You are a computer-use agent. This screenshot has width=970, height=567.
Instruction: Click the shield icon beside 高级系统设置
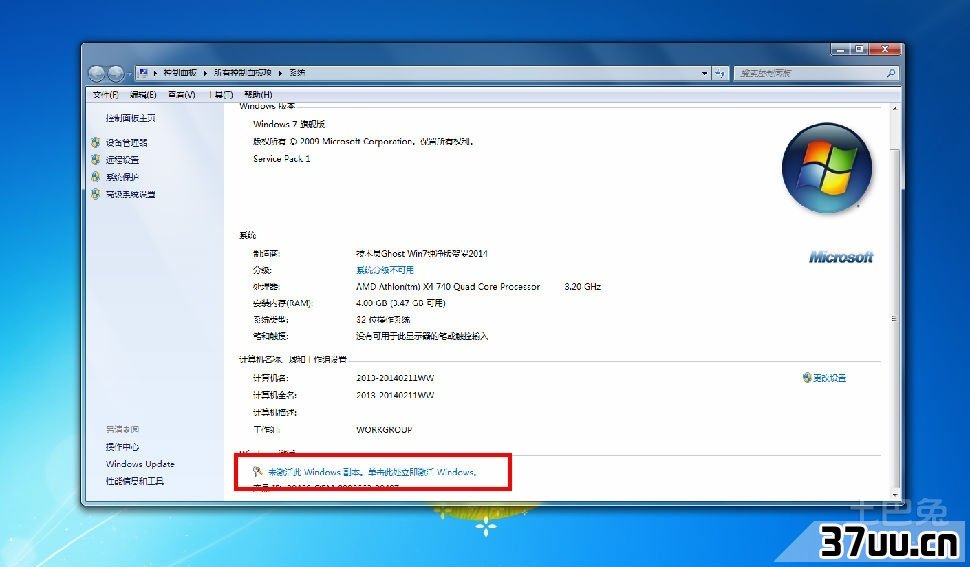[x=95, y=194]
